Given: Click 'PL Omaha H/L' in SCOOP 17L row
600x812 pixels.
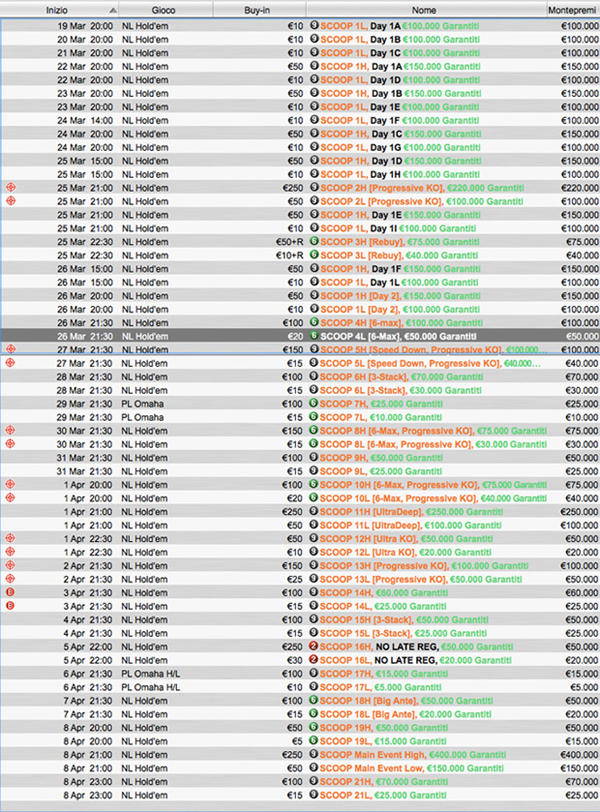Looking at the screenshot, I should pyautogui.click(x=150, y=687).
